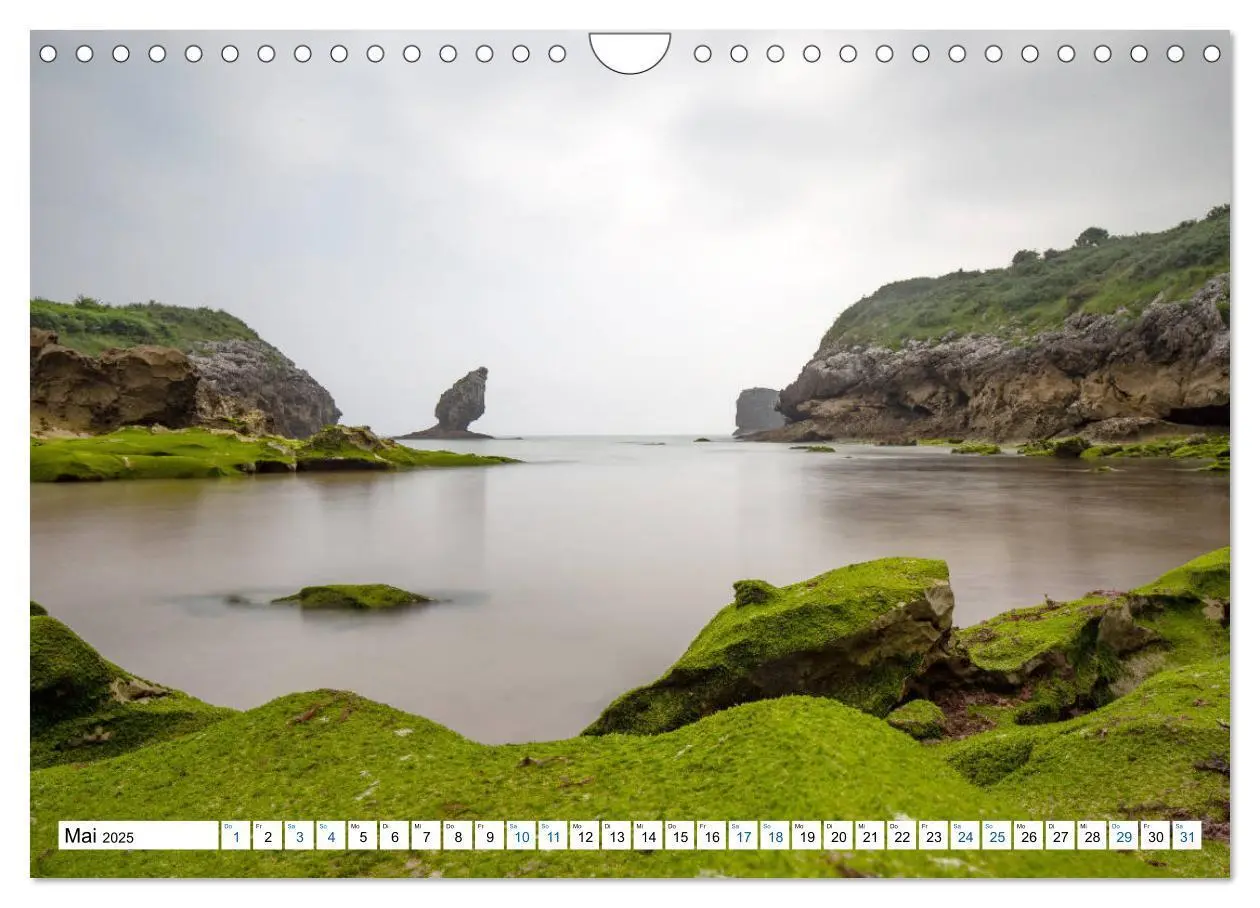Choose the blue date 11
Image resolution: width=1260 pixels, height=908 pixels.
(x=553, y=836)
